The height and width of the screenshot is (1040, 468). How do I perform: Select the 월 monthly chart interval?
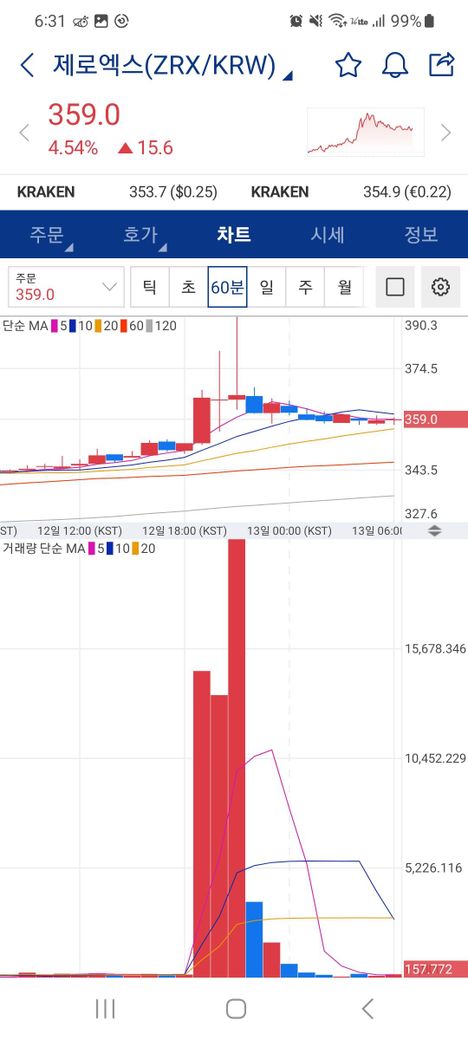(x=344, y=287)
